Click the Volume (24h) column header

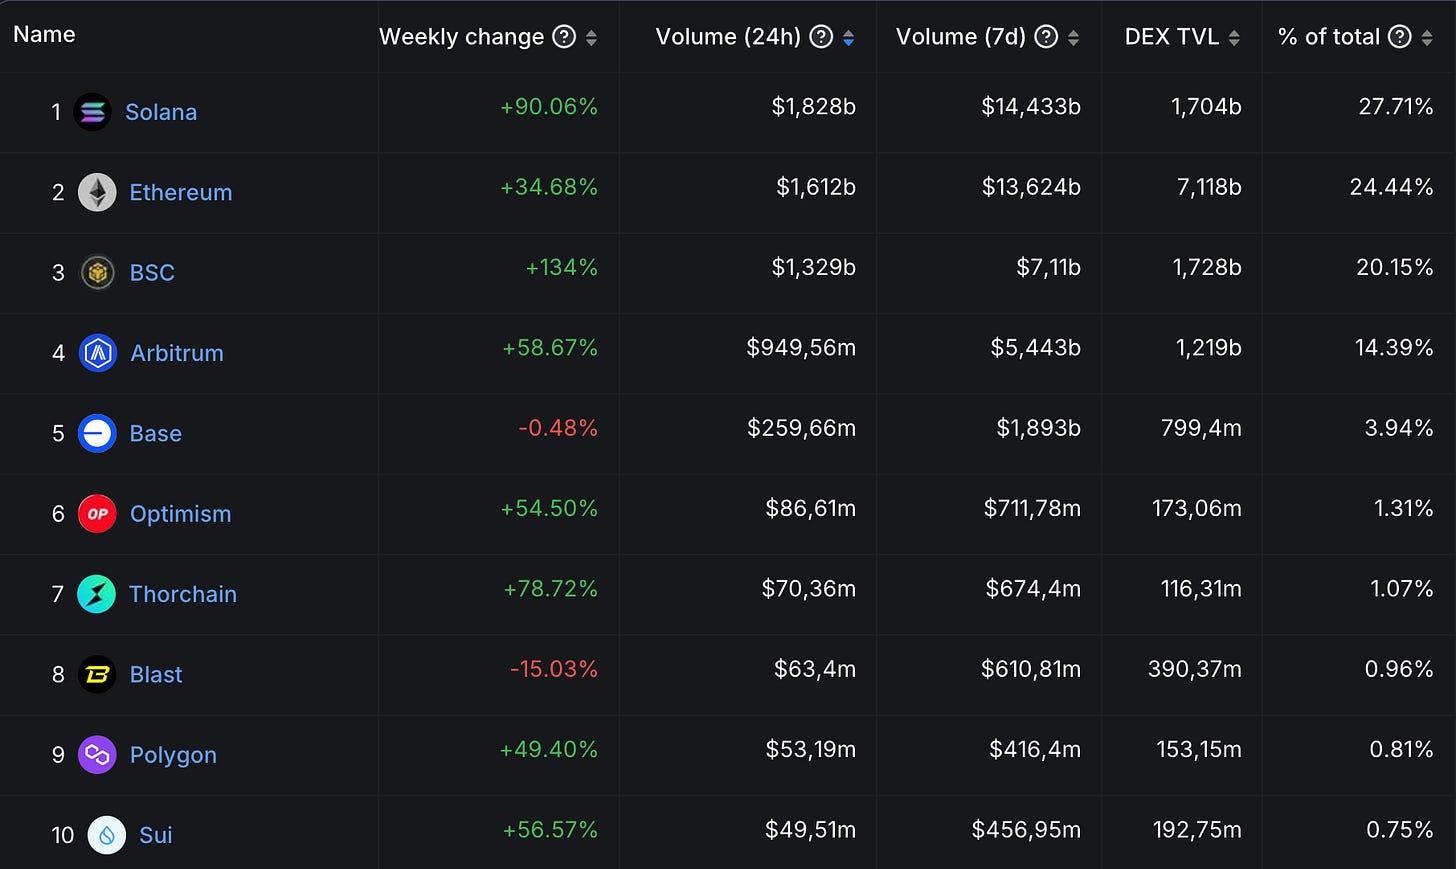[x=728, y=37]
